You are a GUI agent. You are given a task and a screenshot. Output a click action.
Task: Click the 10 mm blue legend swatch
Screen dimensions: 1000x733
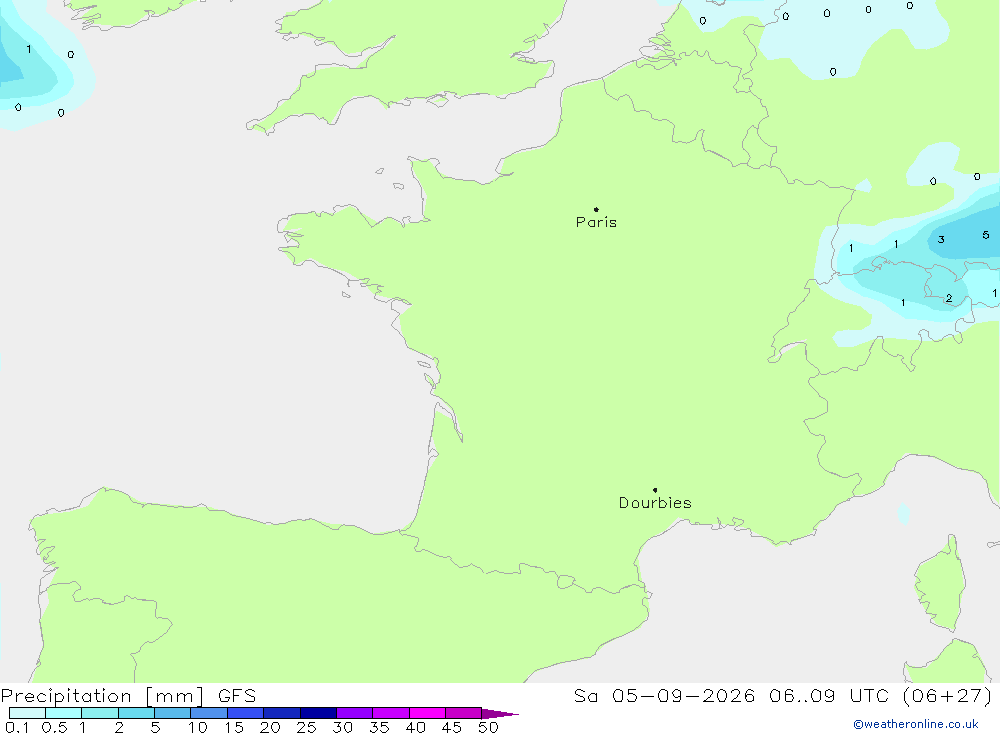(x=209, y=713)
